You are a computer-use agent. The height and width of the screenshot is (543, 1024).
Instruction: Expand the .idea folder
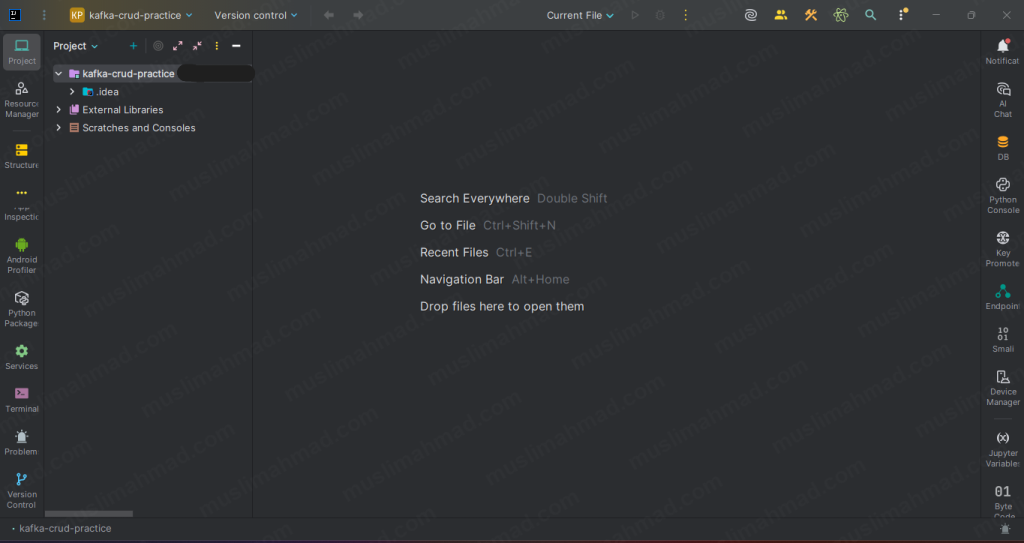coord(72,92)
